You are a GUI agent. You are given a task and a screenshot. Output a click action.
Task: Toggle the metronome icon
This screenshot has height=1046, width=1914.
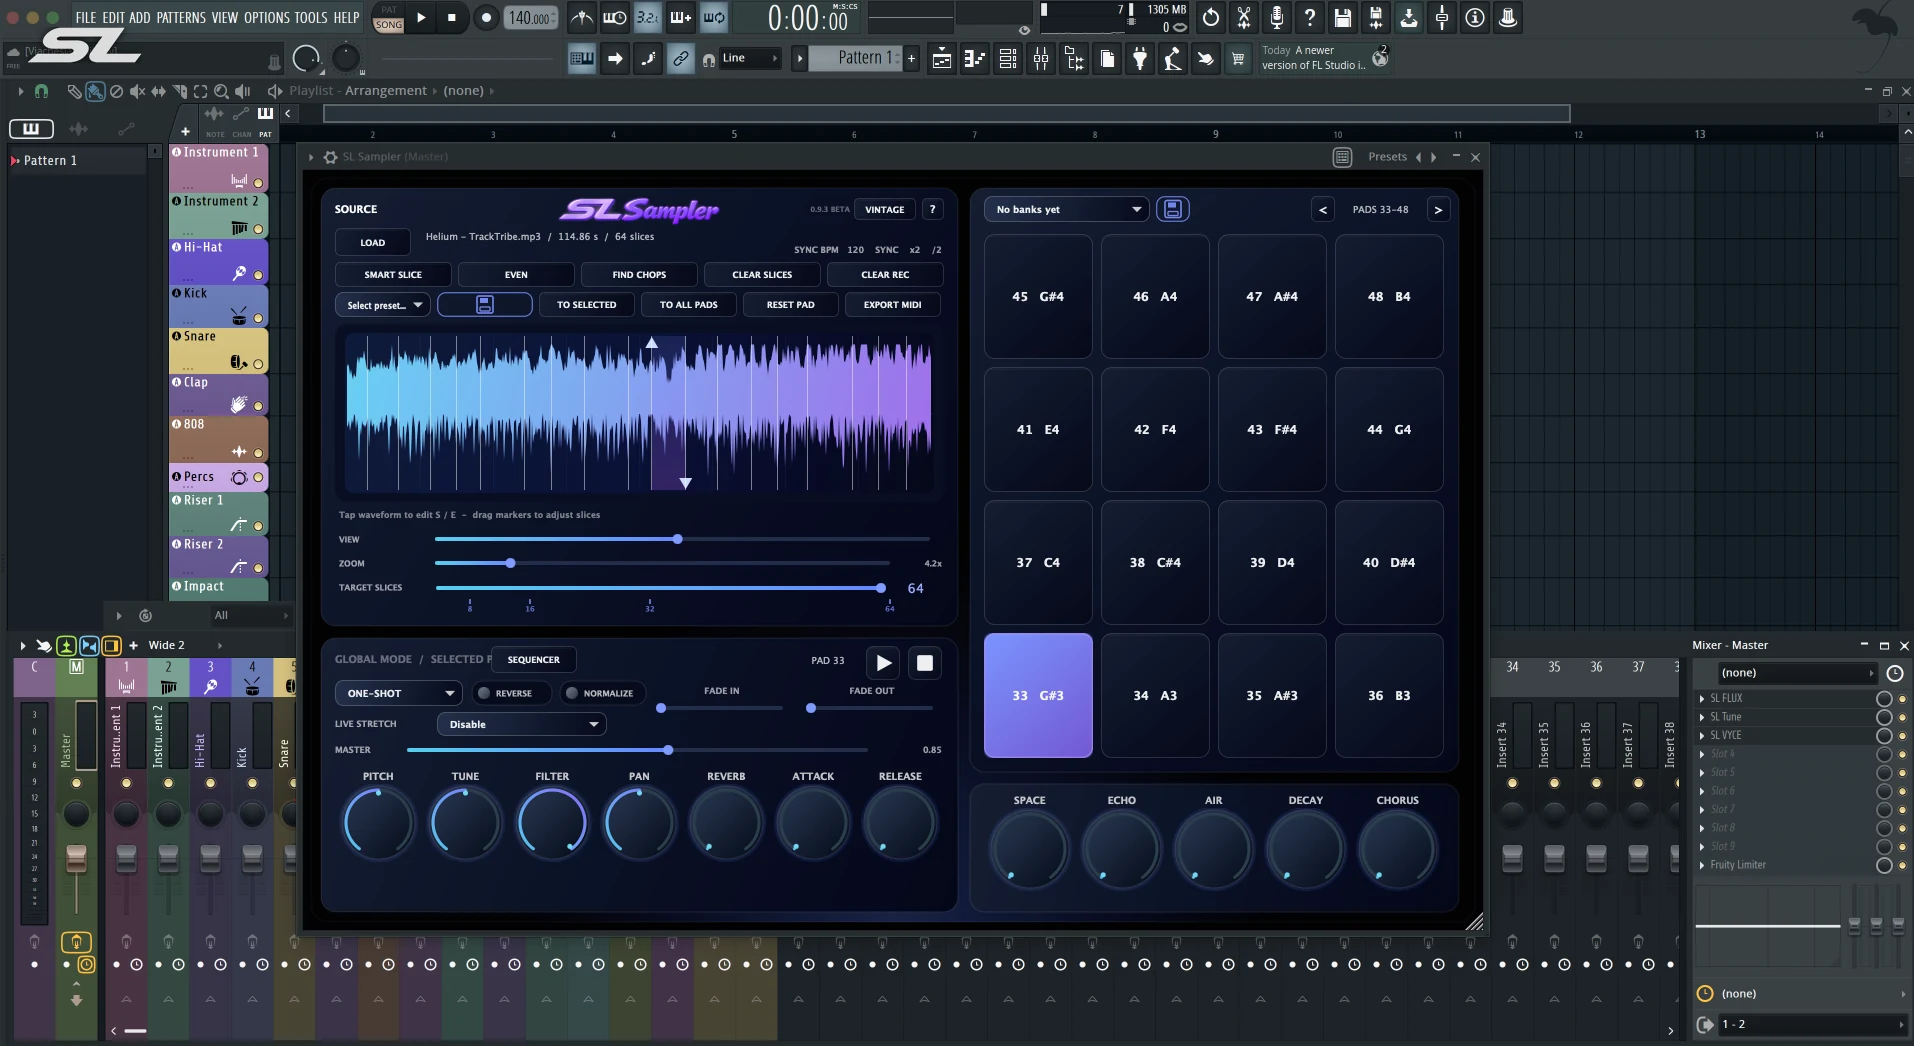(581, 17)
